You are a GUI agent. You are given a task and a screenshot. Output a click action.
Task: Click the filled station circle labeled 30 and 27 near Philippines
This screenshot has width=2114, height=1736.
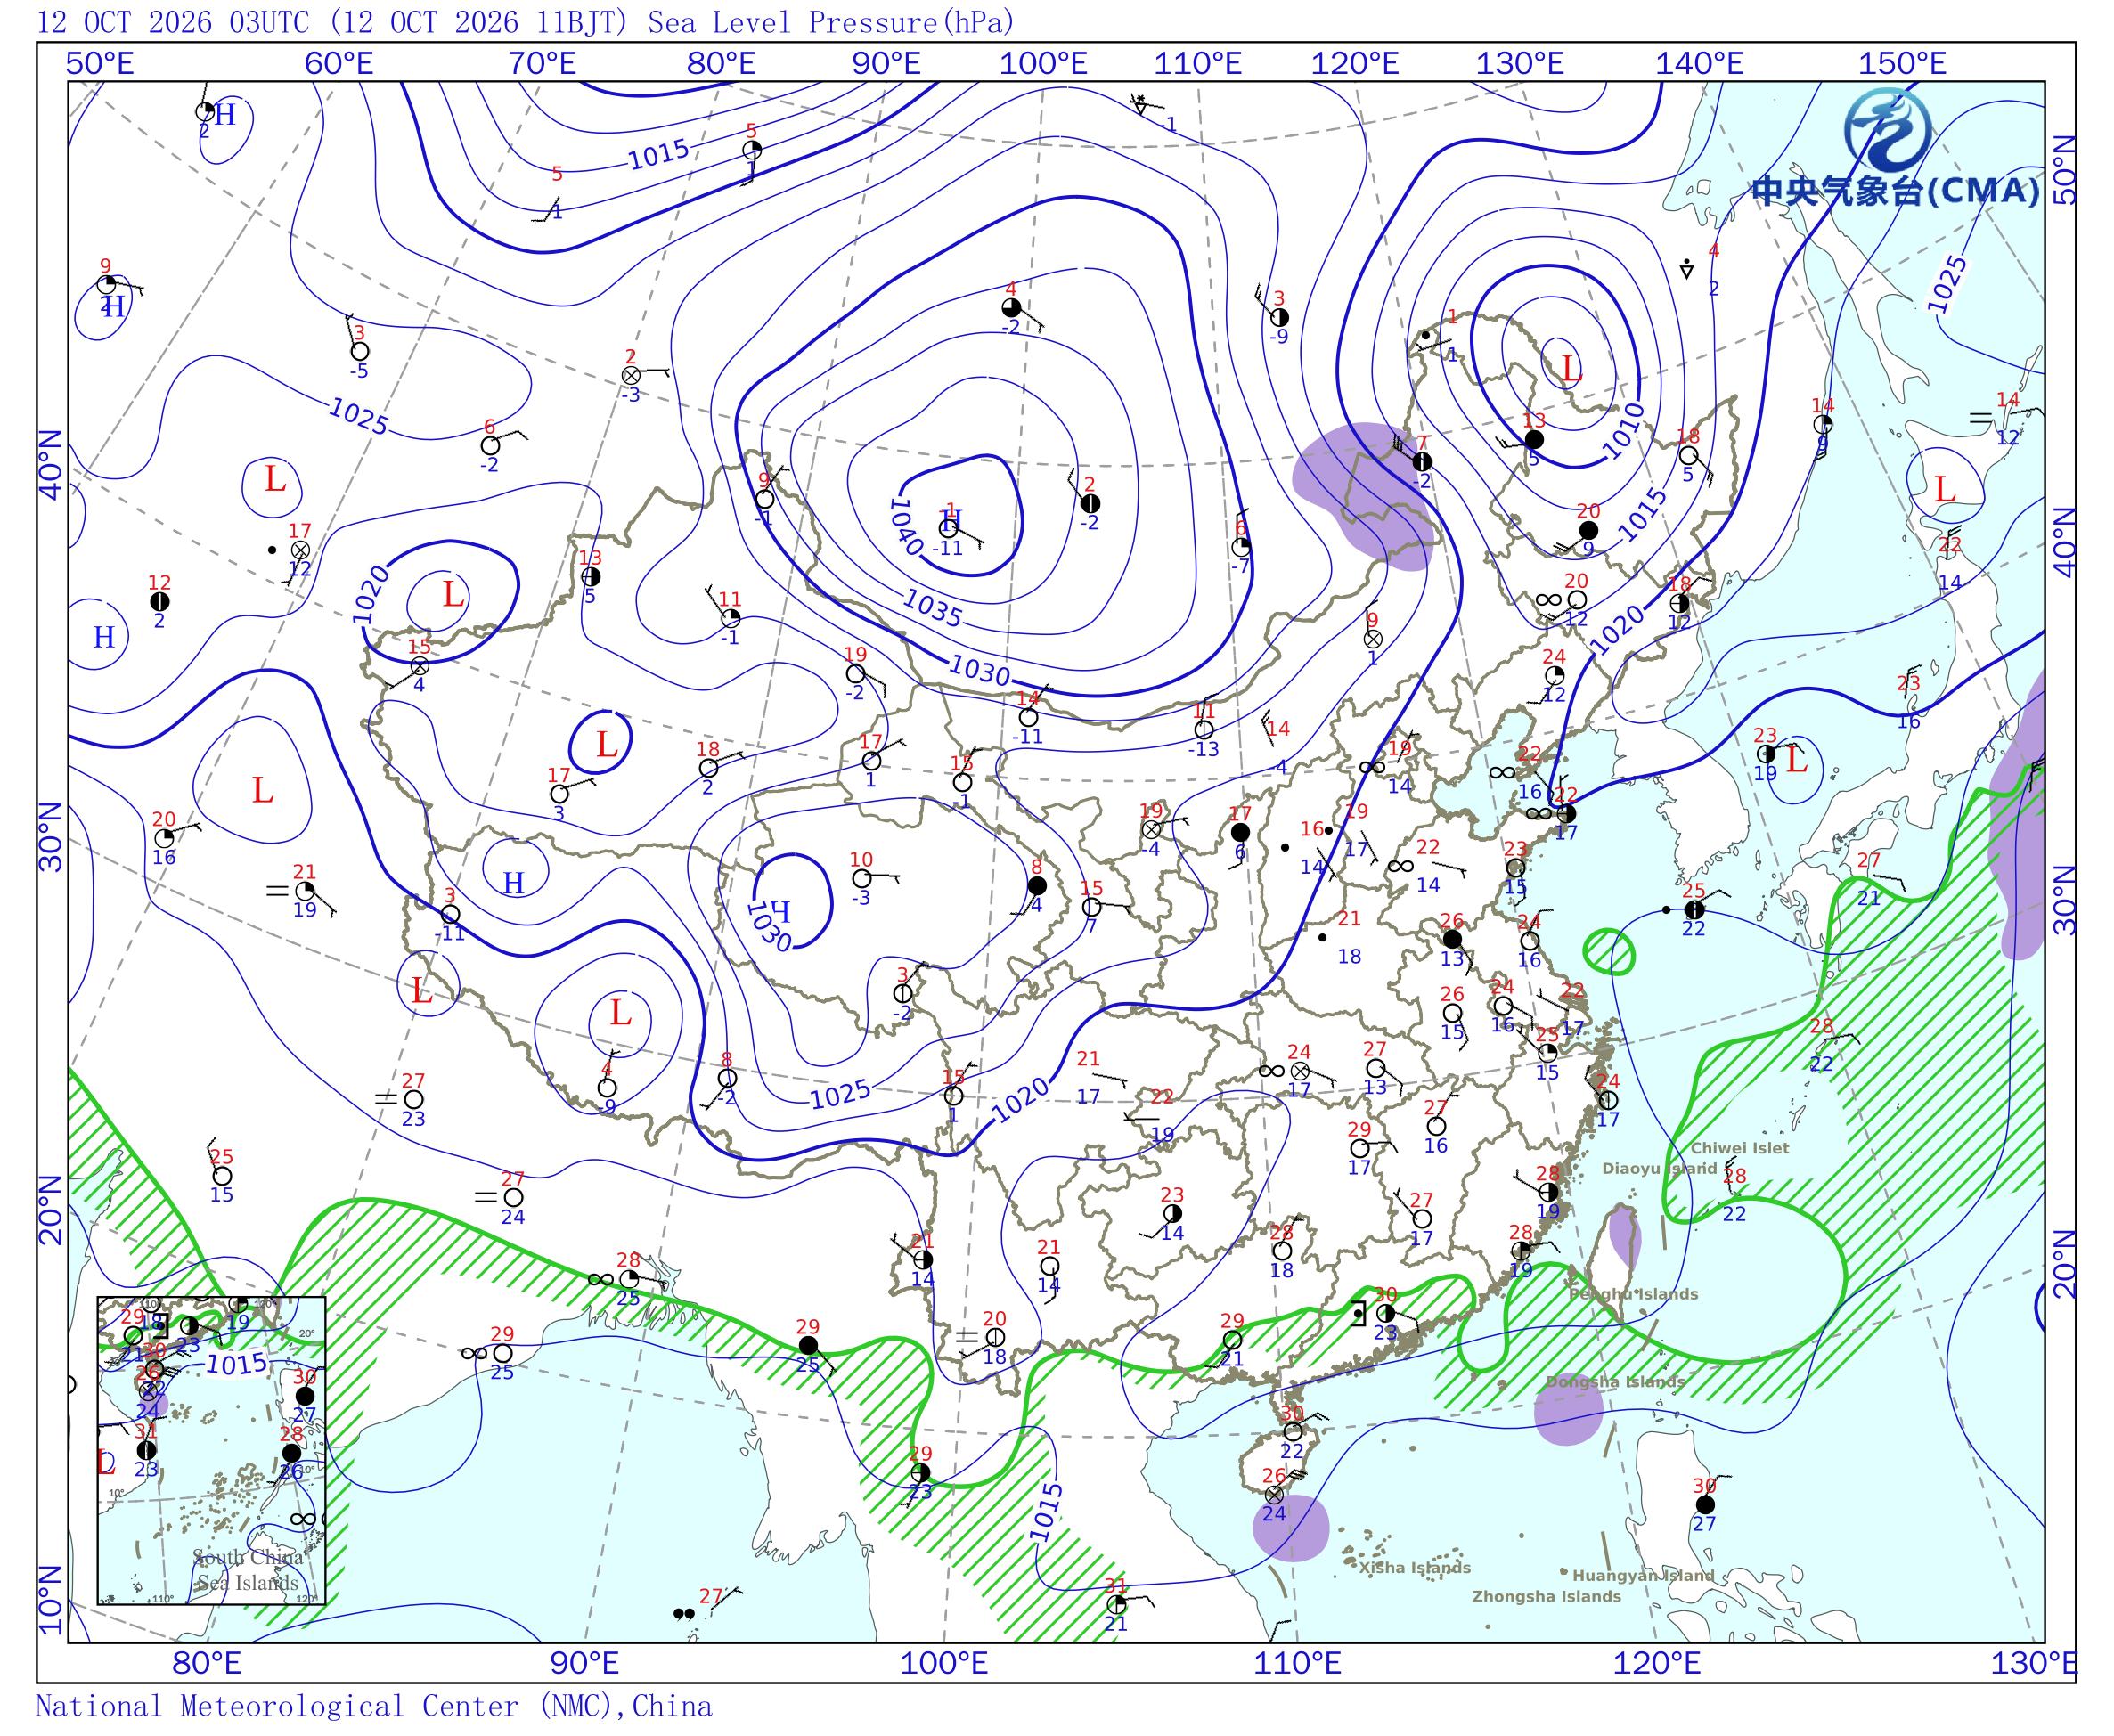pos(1705,1505)
